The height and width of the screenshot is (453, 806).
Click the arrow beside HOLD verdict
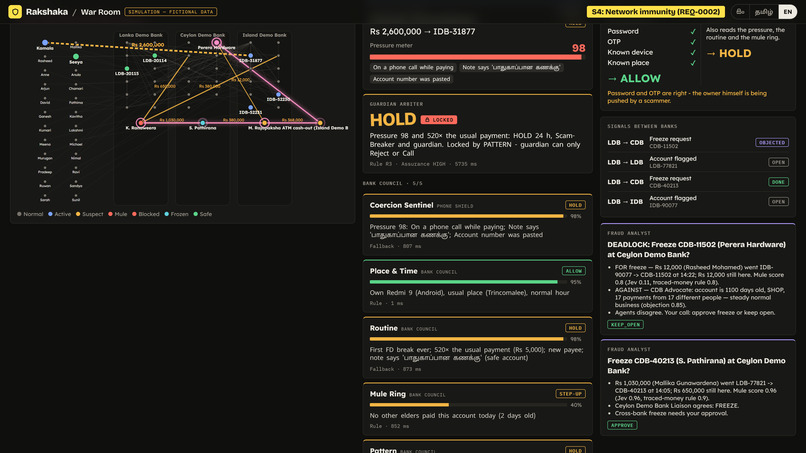tap(710, 53)
